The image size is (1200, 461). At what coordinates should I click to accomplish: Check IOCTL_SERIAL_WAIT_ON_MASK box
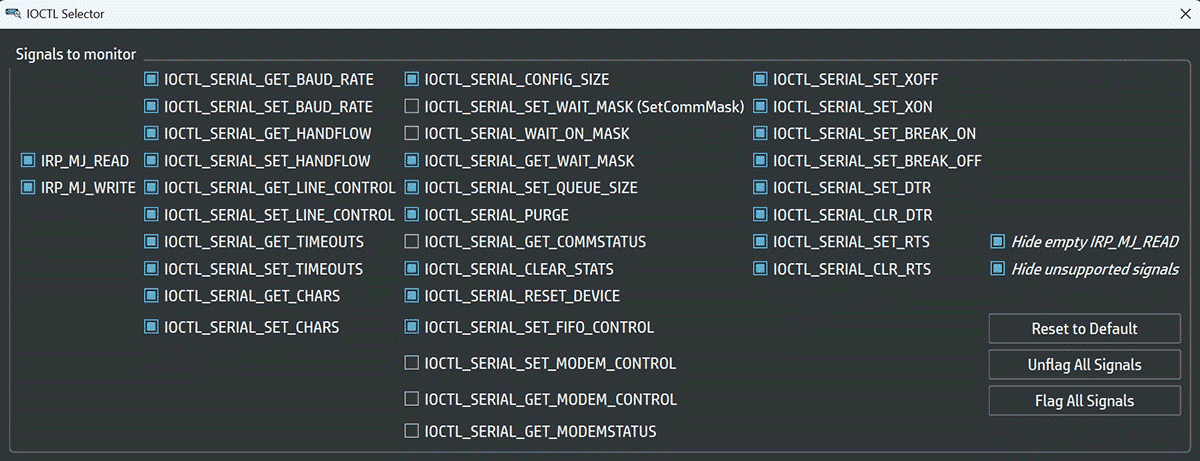coord(412,133)
